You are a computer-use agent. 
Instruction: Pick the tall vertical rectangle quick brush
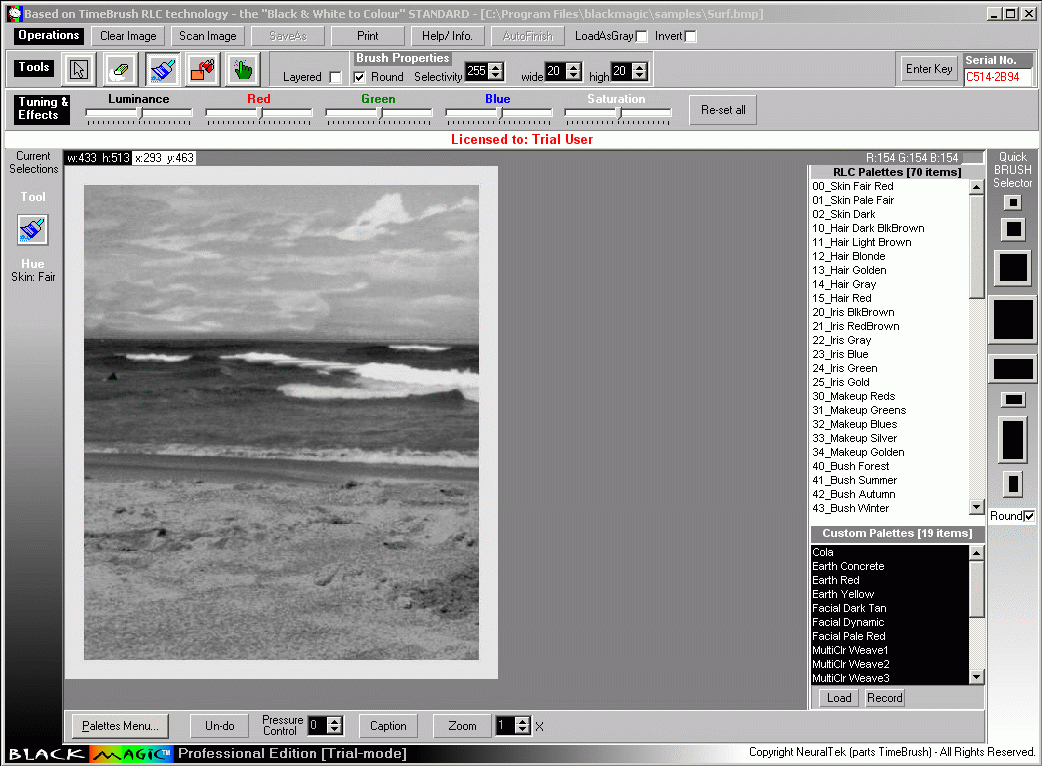(1013, 440)
